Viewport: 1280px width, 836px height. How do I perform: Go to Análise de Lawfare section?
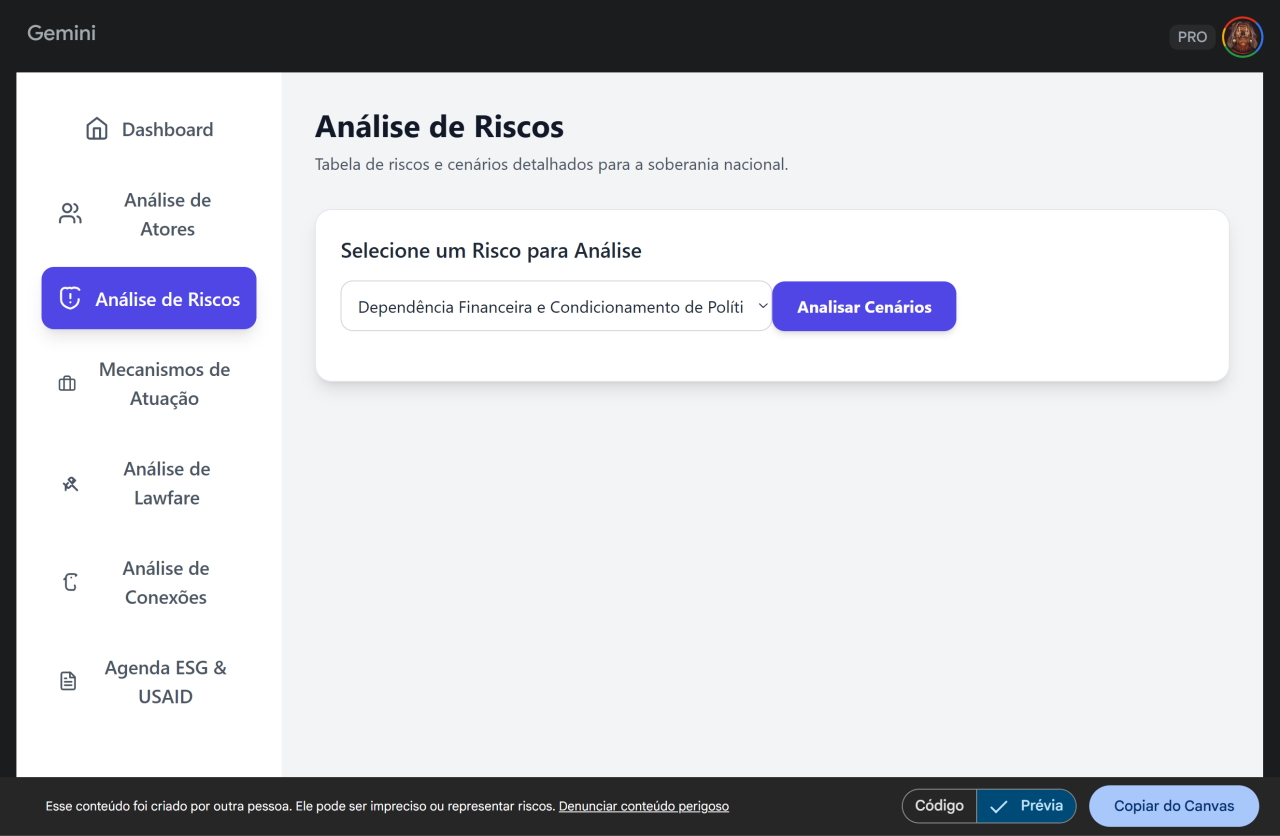click(x=167, y=484)
